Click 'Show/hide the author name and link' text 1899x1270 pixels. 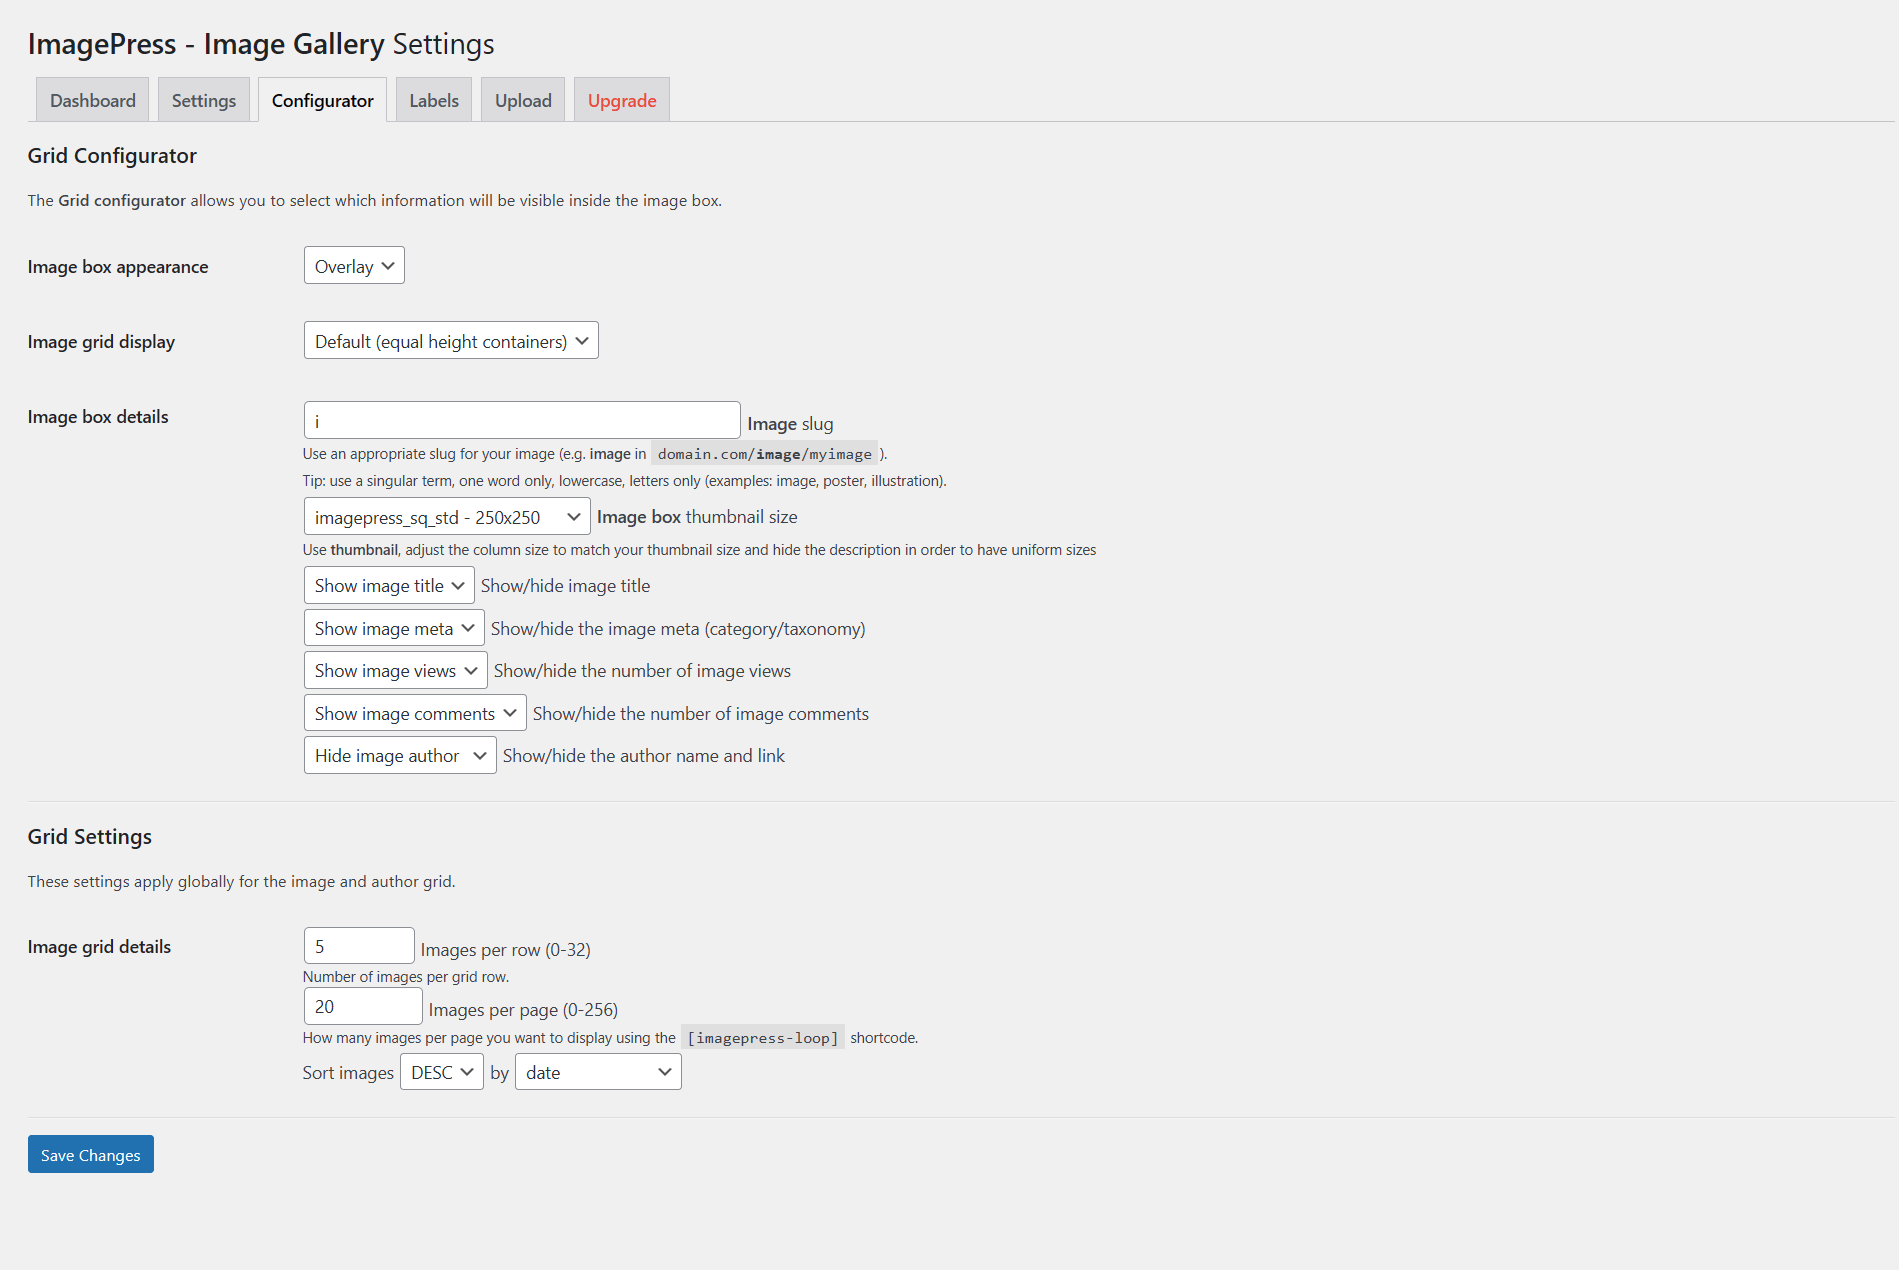tap(644, 756)
